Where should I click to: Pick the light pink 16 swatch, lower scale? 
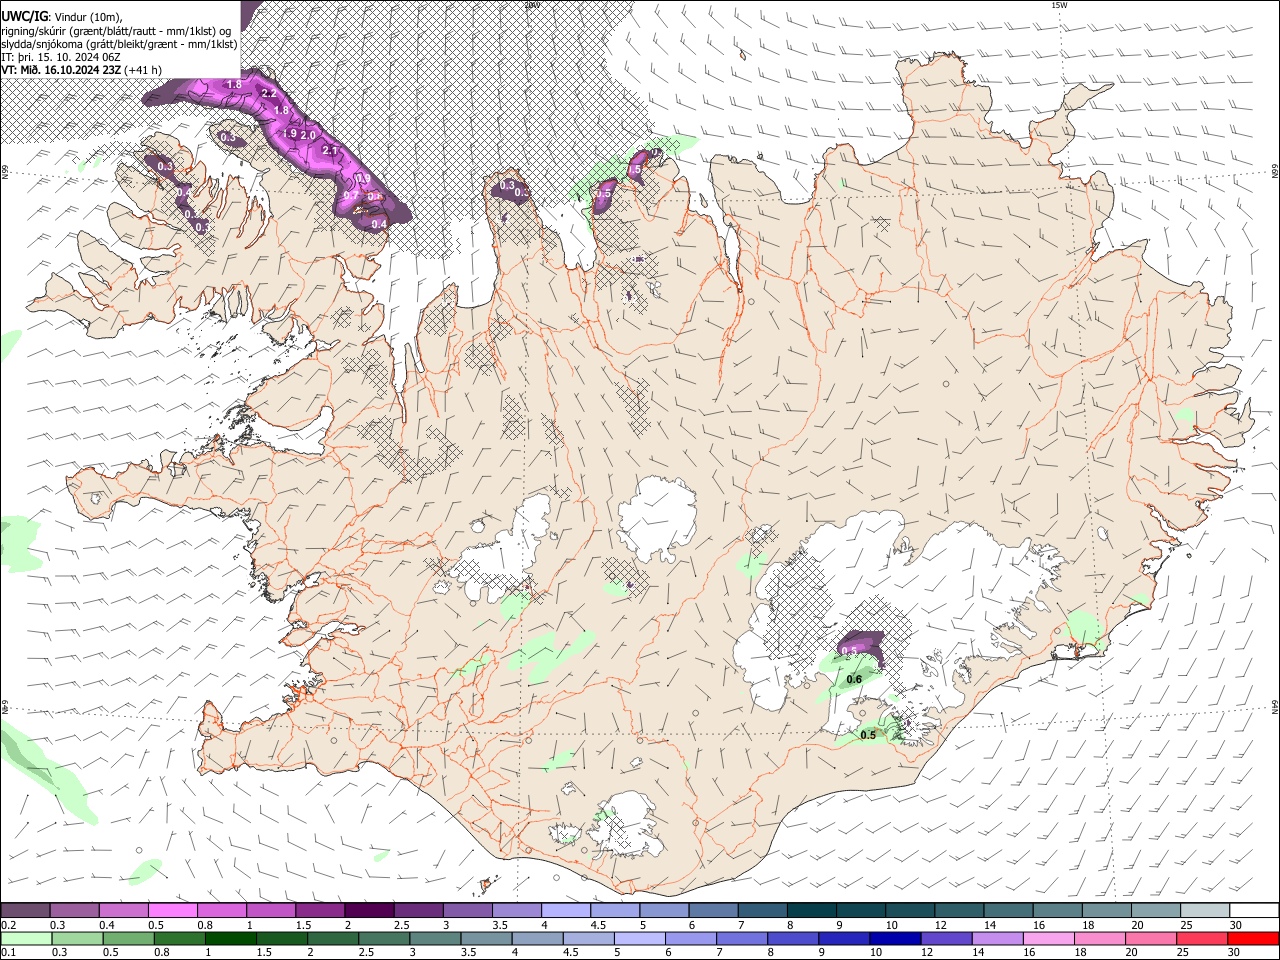1049,939
